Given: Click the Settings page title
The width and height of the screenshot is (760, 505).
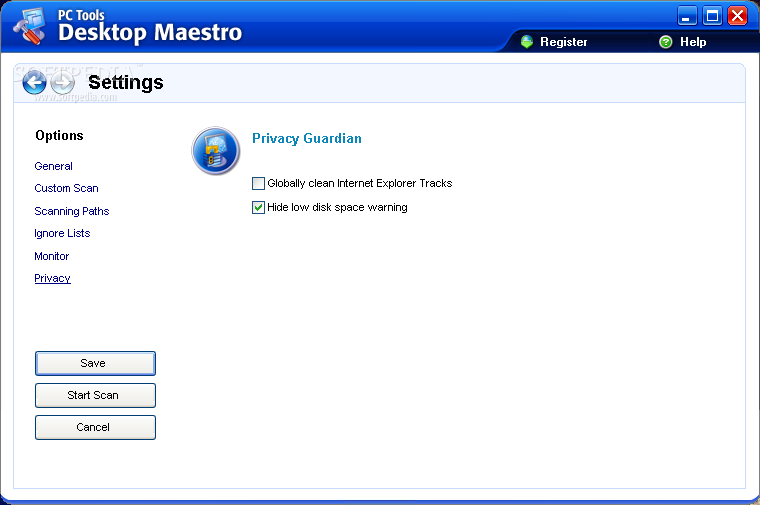Looking at the screenshot, I should click(x=126, y=82).
